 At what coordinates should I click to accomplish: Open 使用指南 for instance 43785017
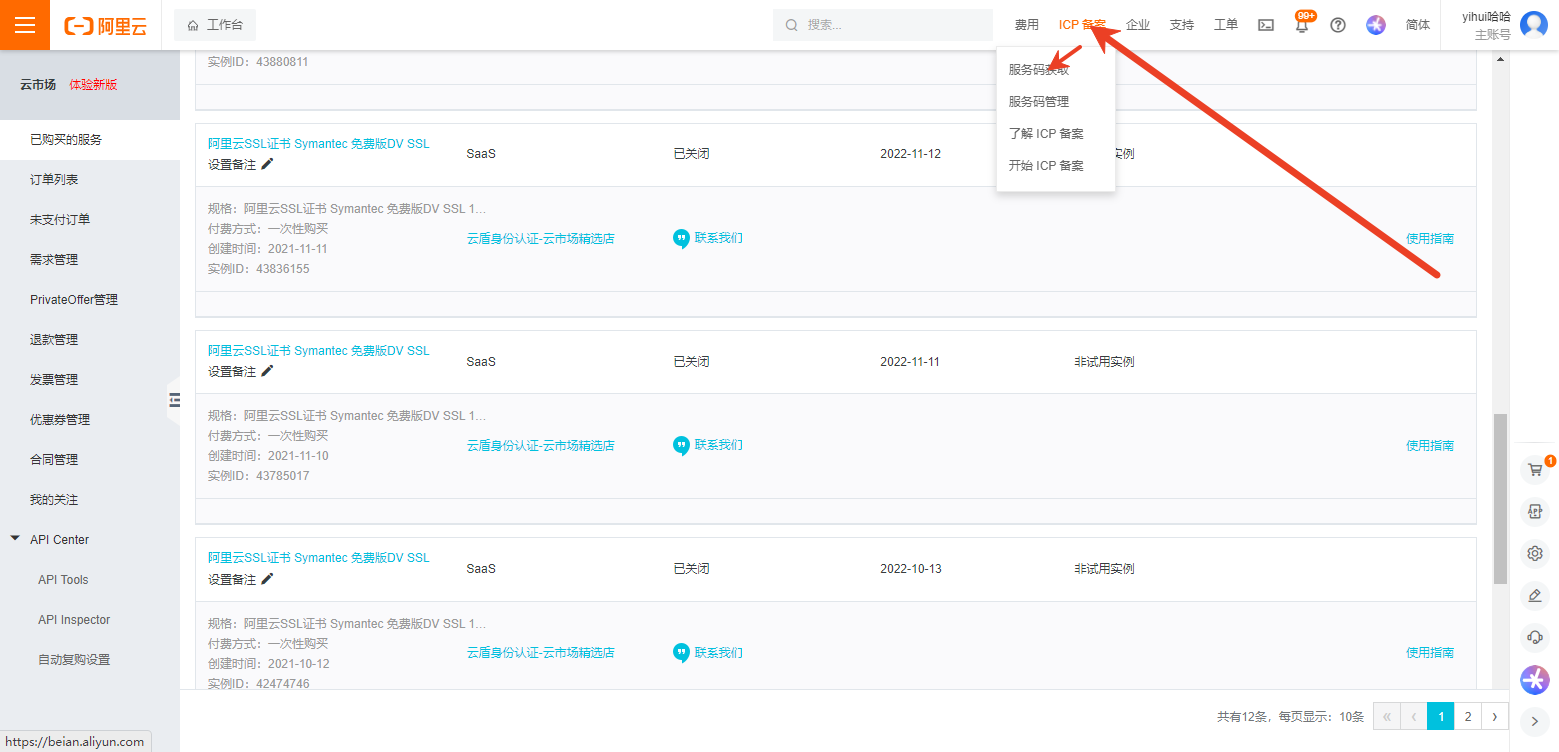coord(1430,445)
